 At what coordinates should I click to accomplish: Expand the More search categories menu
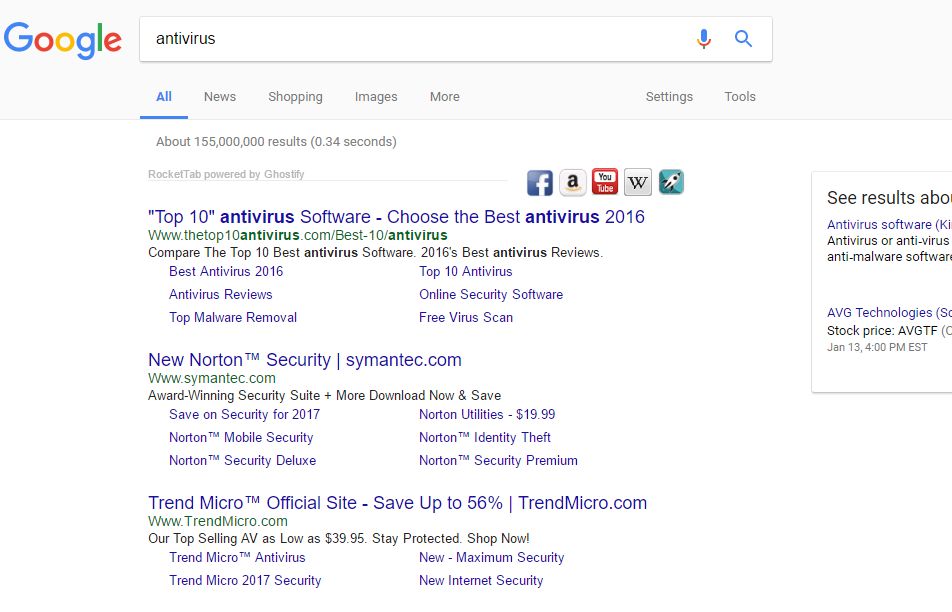click(x=445, y=97)
